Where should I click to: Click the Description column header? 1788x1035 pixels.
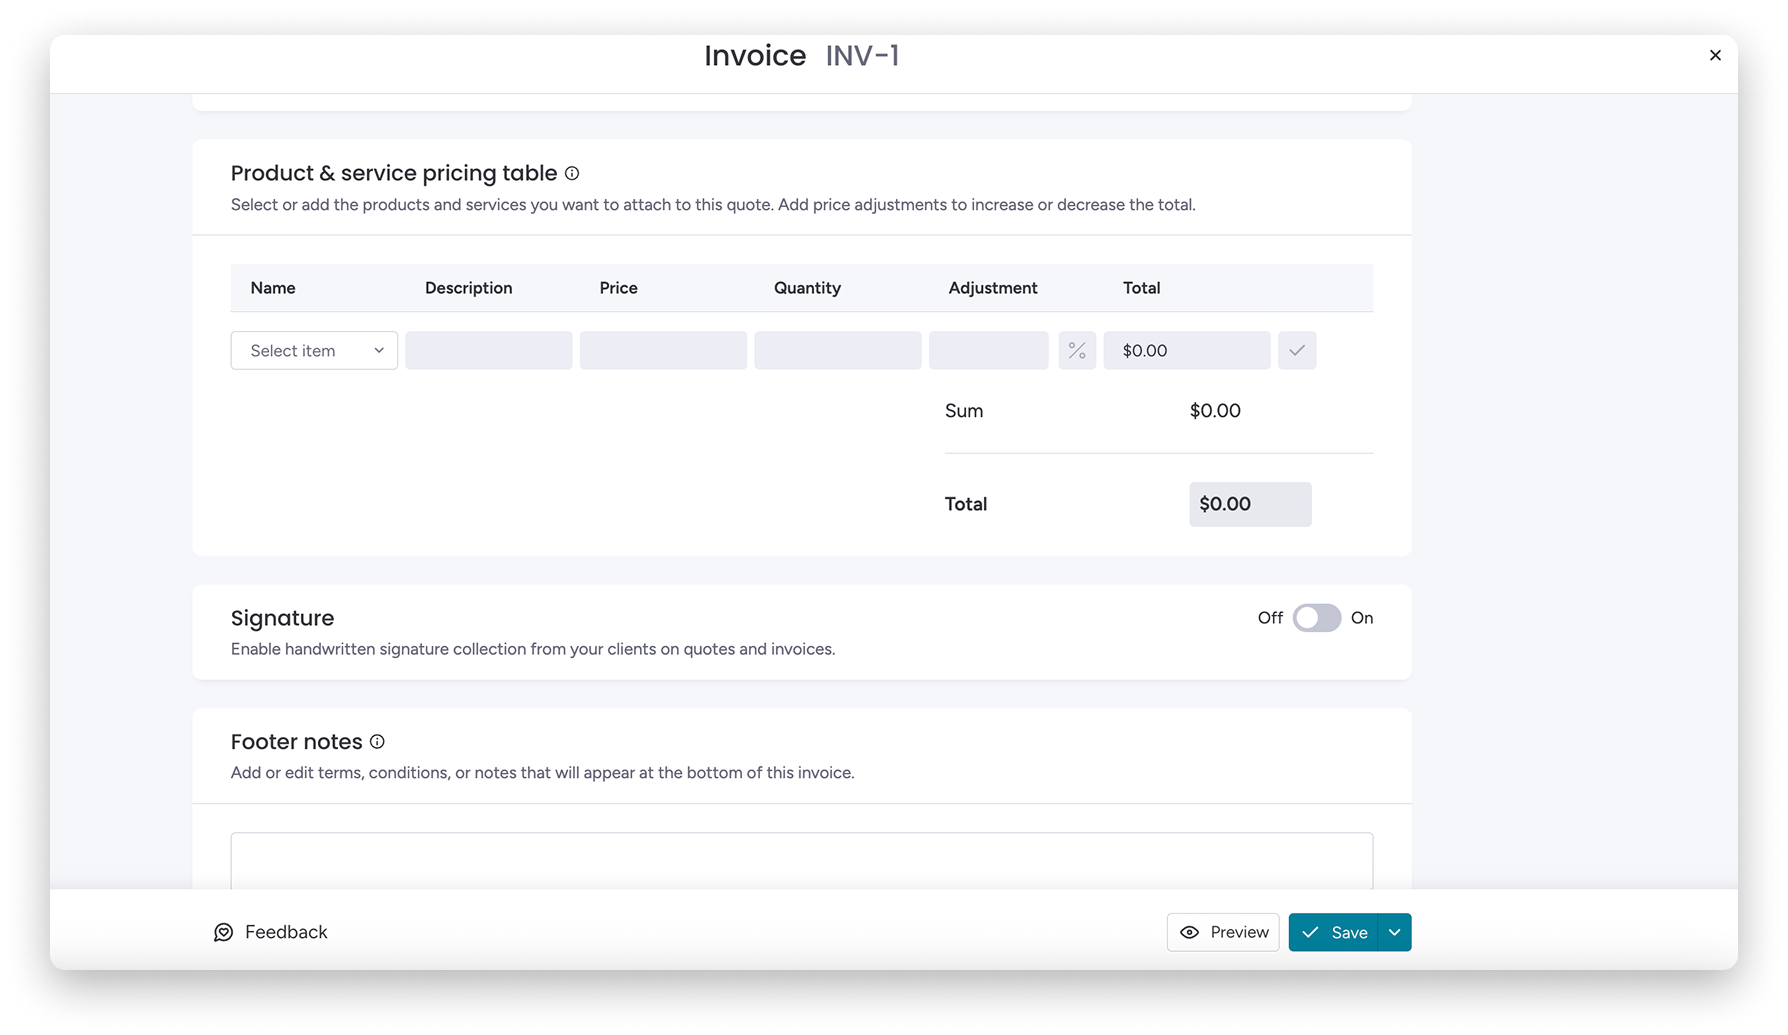tap(469, 288)
